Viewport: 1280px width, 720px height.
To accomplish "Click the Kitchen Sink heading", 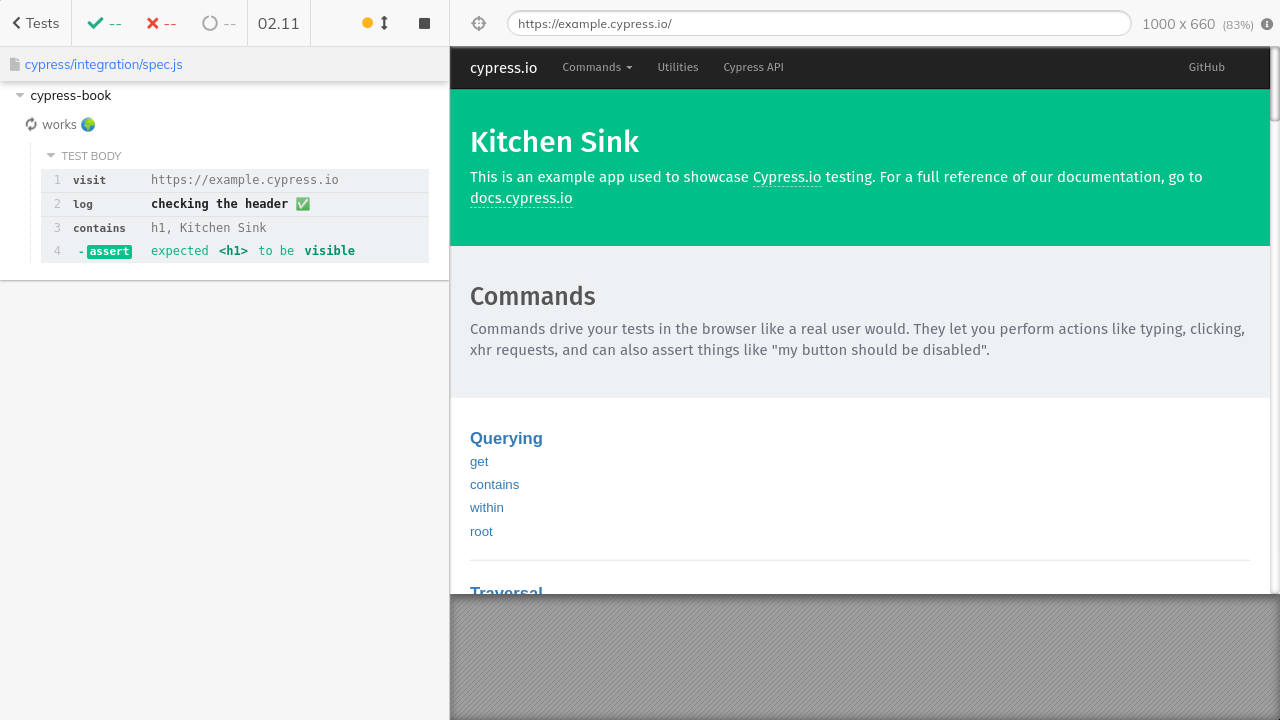I will (x=554, y=142).
